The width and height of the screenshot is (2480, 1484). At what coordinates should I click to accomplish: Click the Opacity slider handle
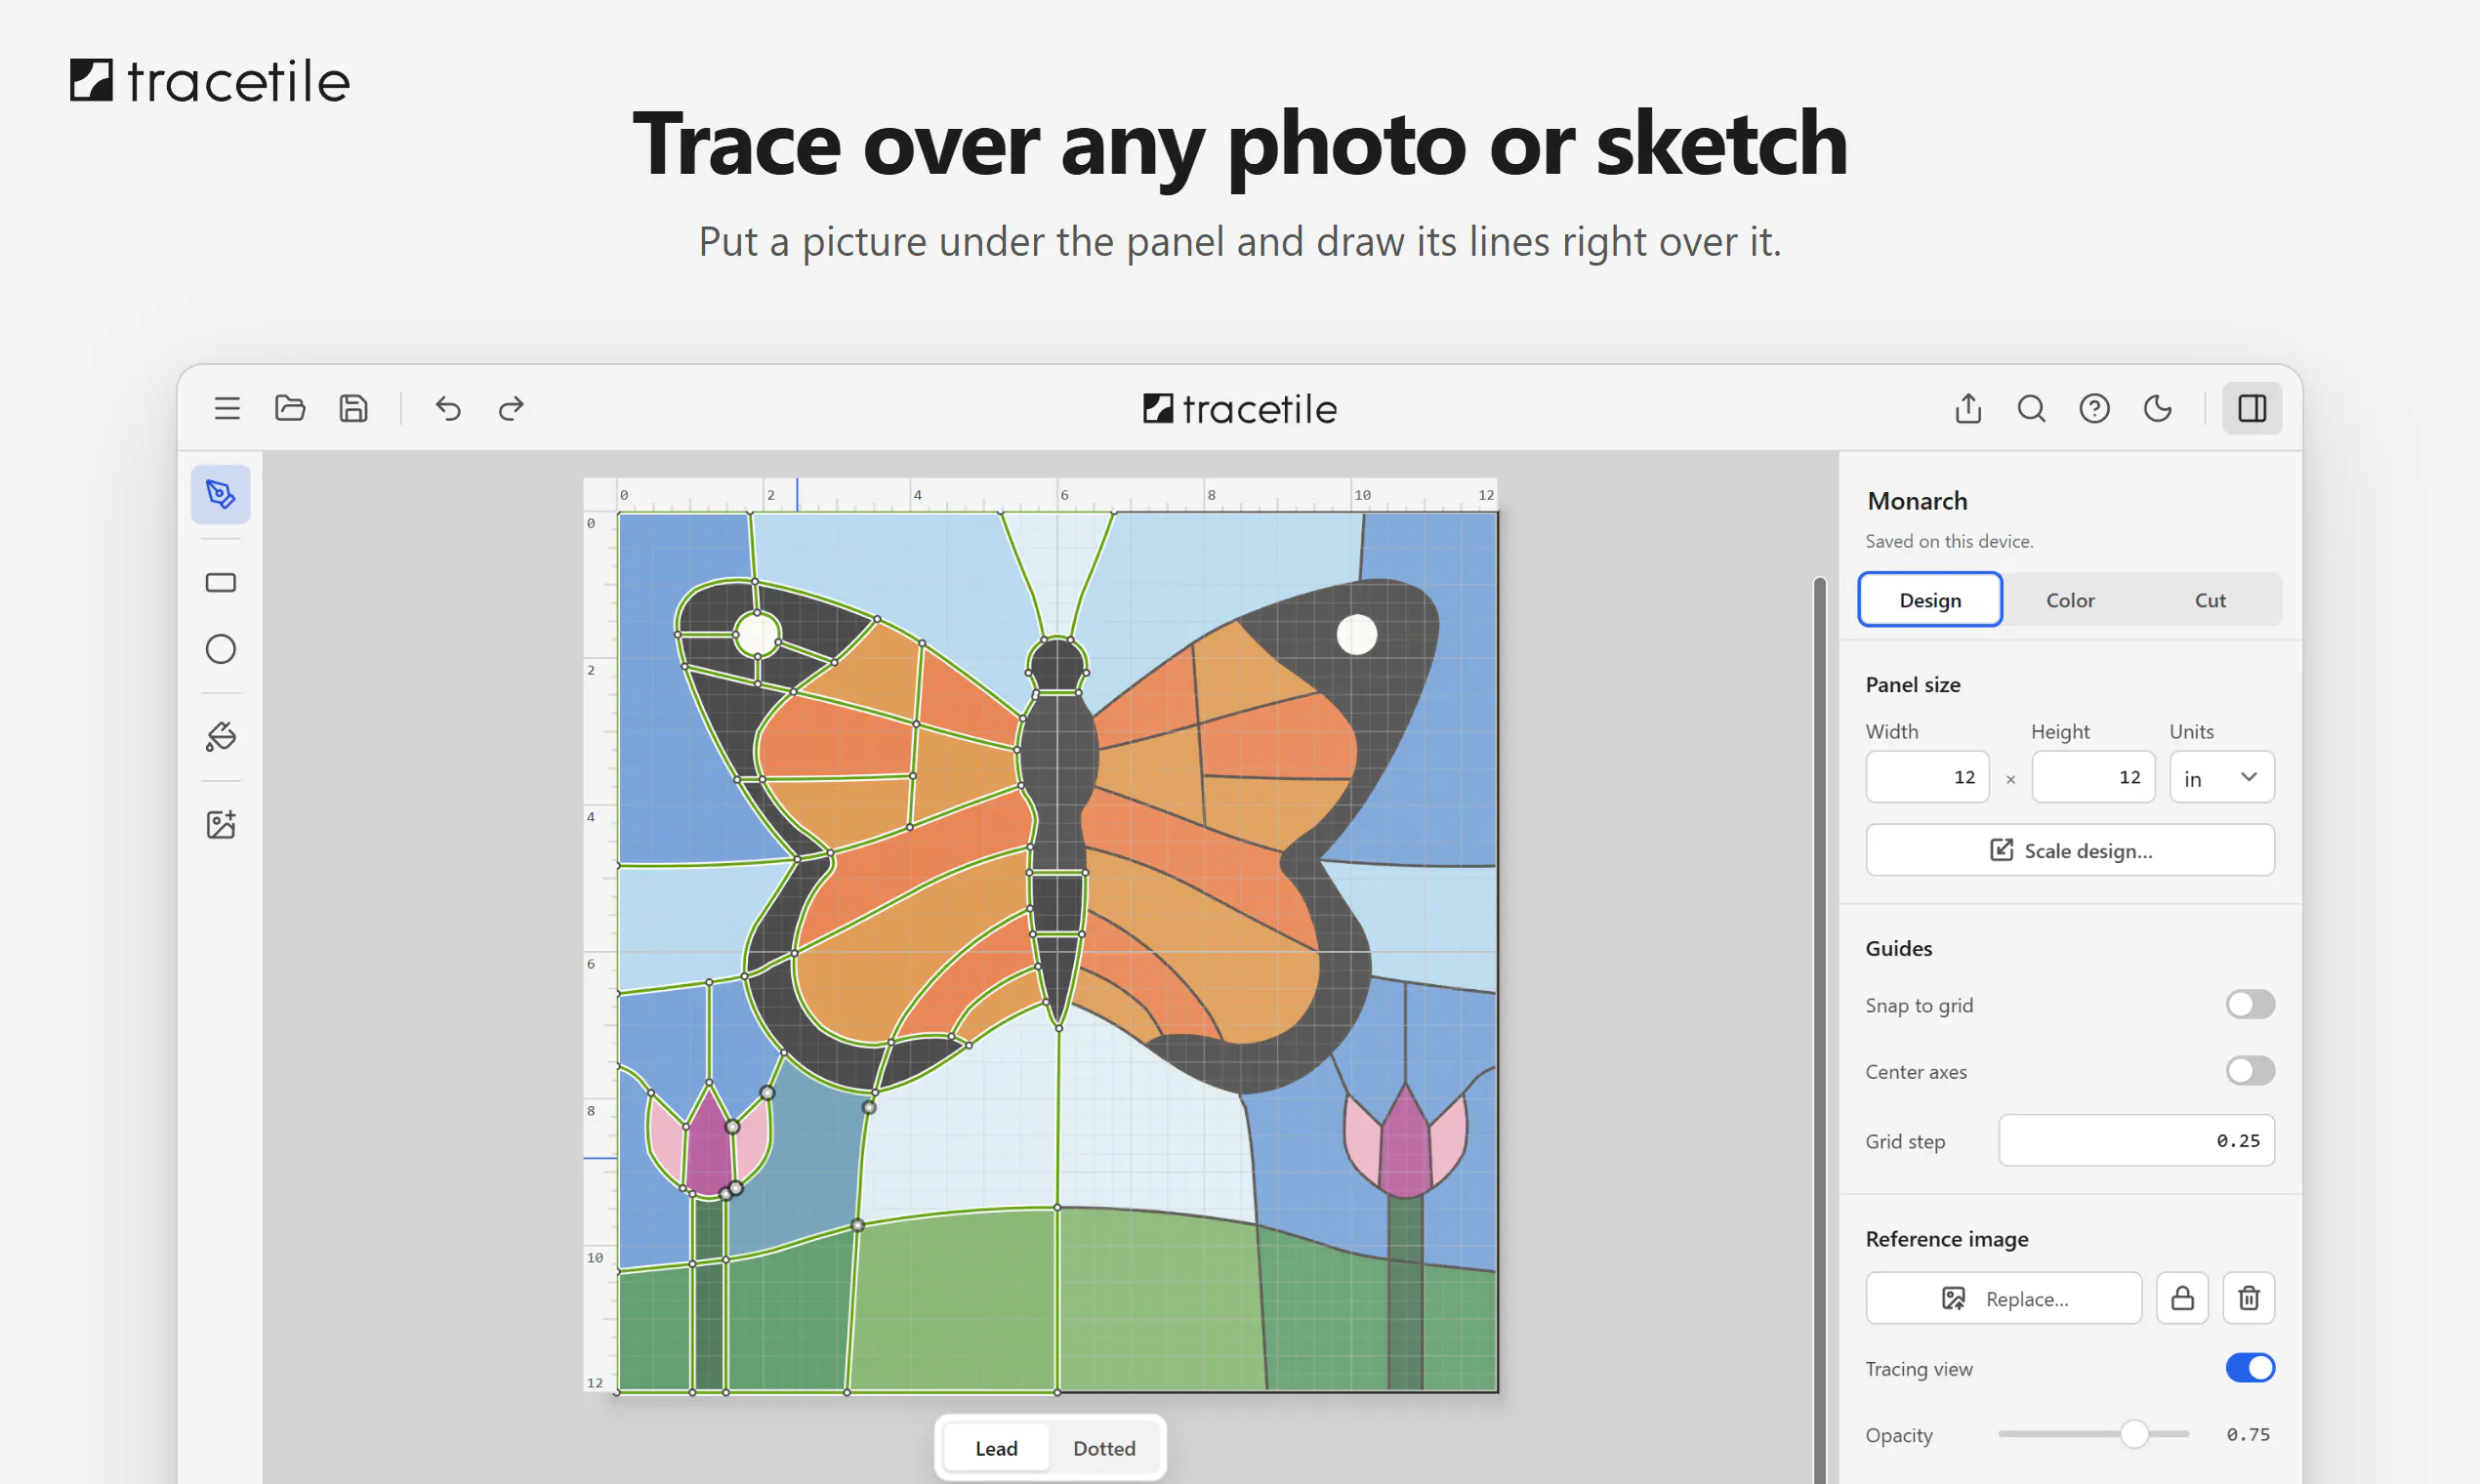click(2134, 1434)
